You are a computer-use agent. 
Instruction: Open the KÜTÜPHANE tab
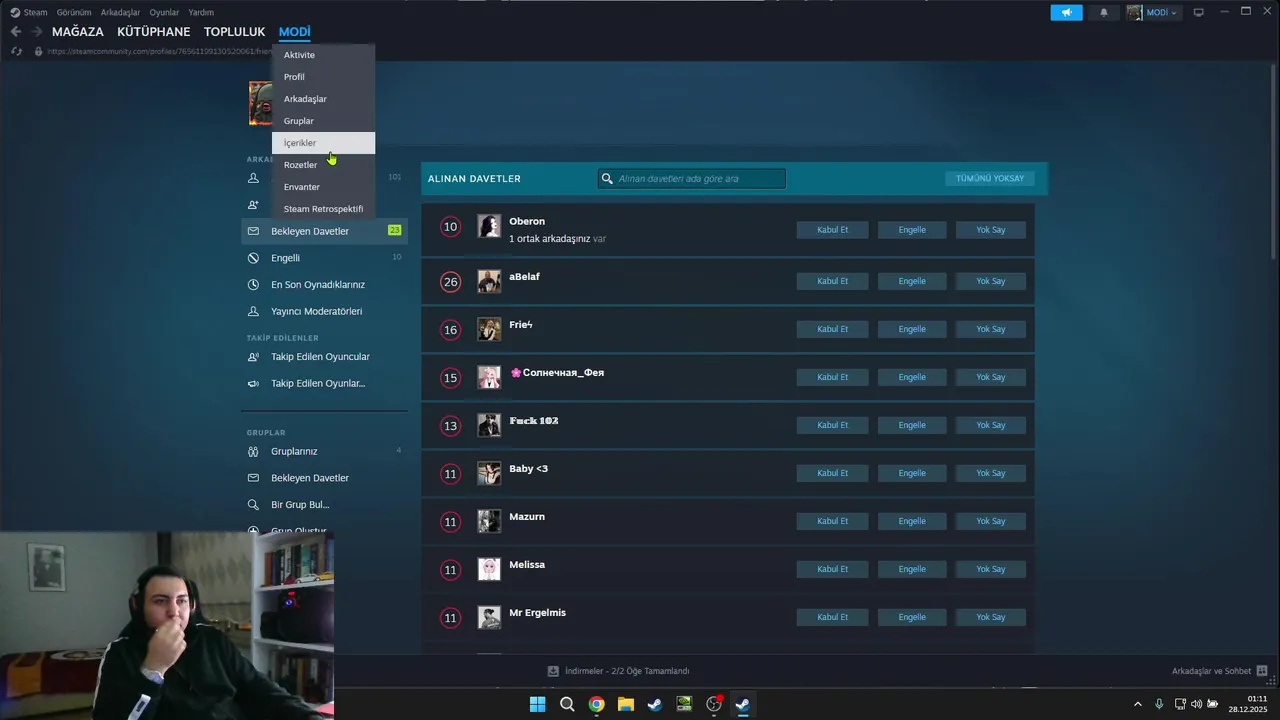[x=153, y=32]
